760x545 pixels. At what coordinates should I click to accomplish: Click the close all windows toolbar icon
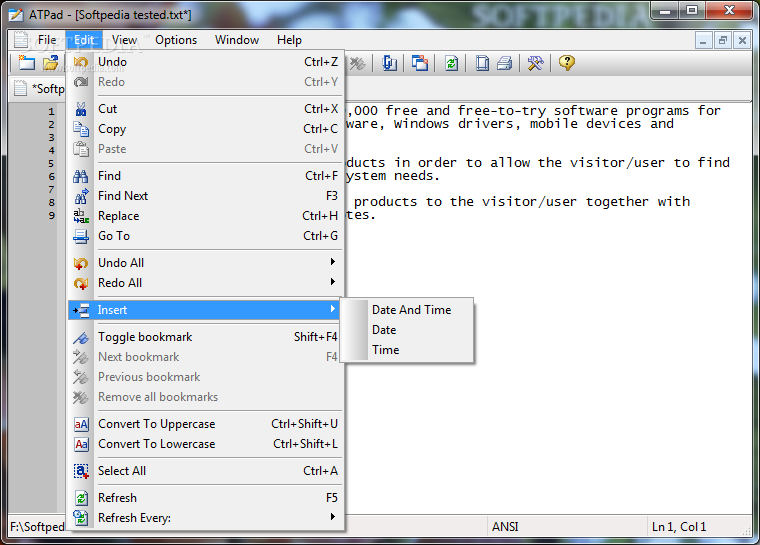pos(420,63)
